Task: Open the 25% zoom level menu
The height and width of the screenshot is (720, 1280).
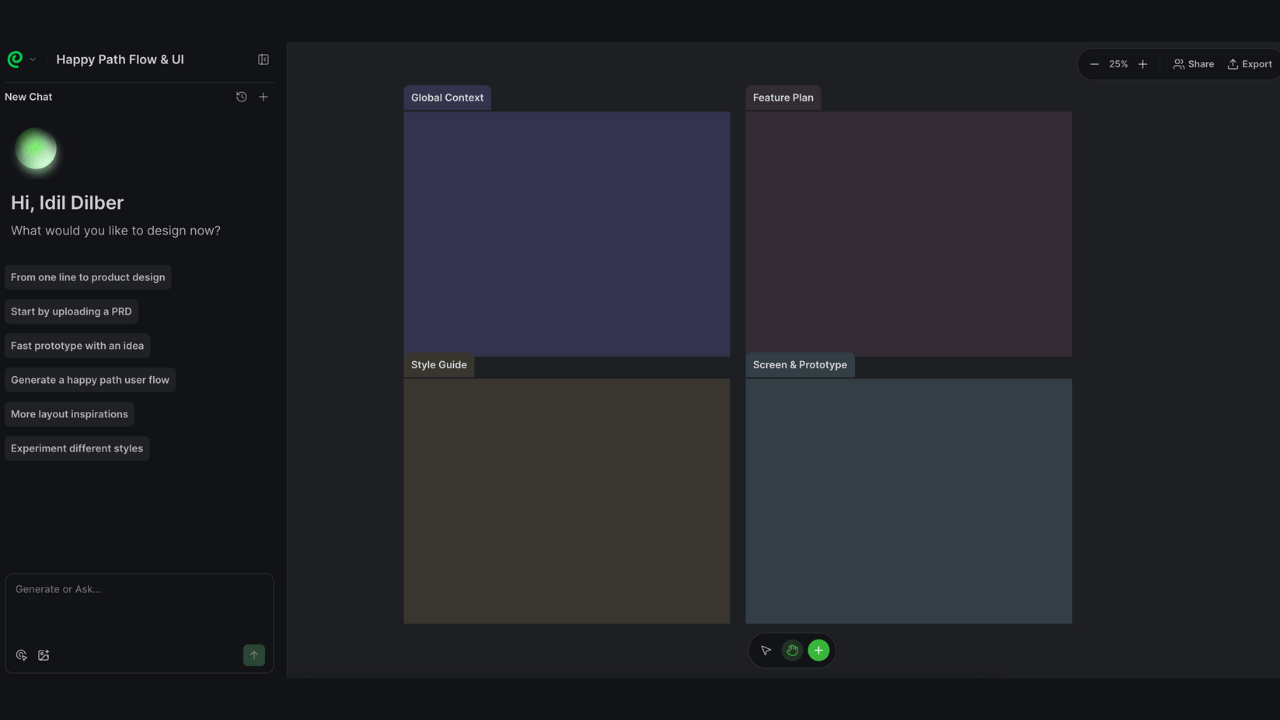Action: 1118,64
